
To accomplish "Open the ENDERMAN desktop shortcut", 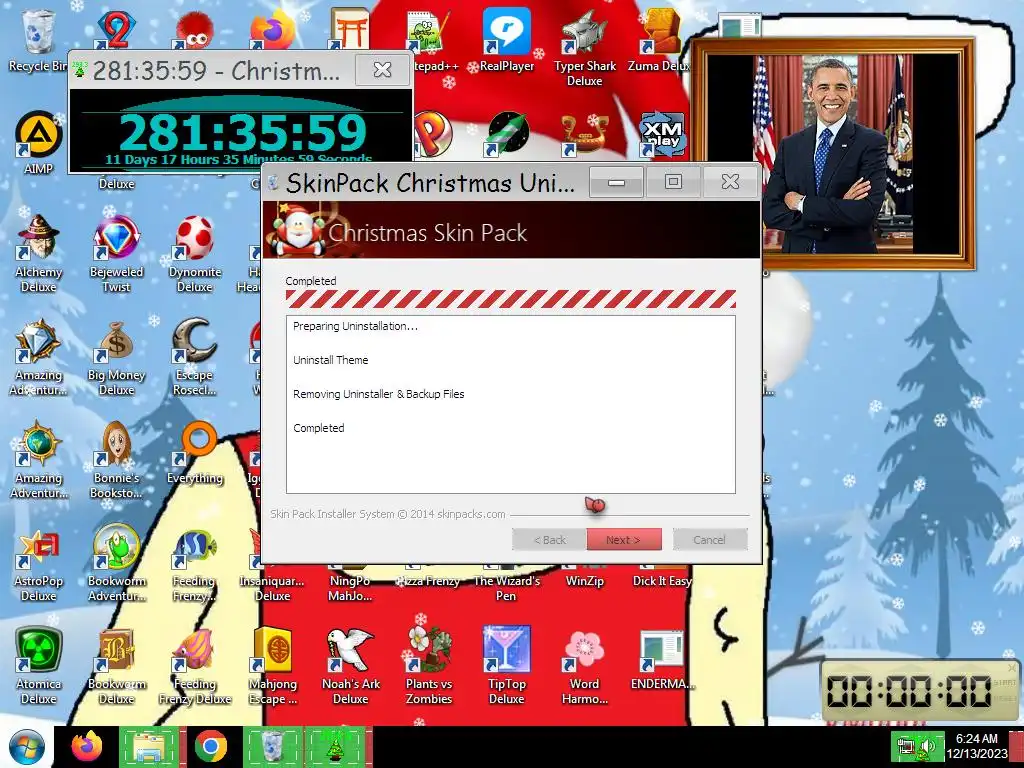I will coord(662,658).
